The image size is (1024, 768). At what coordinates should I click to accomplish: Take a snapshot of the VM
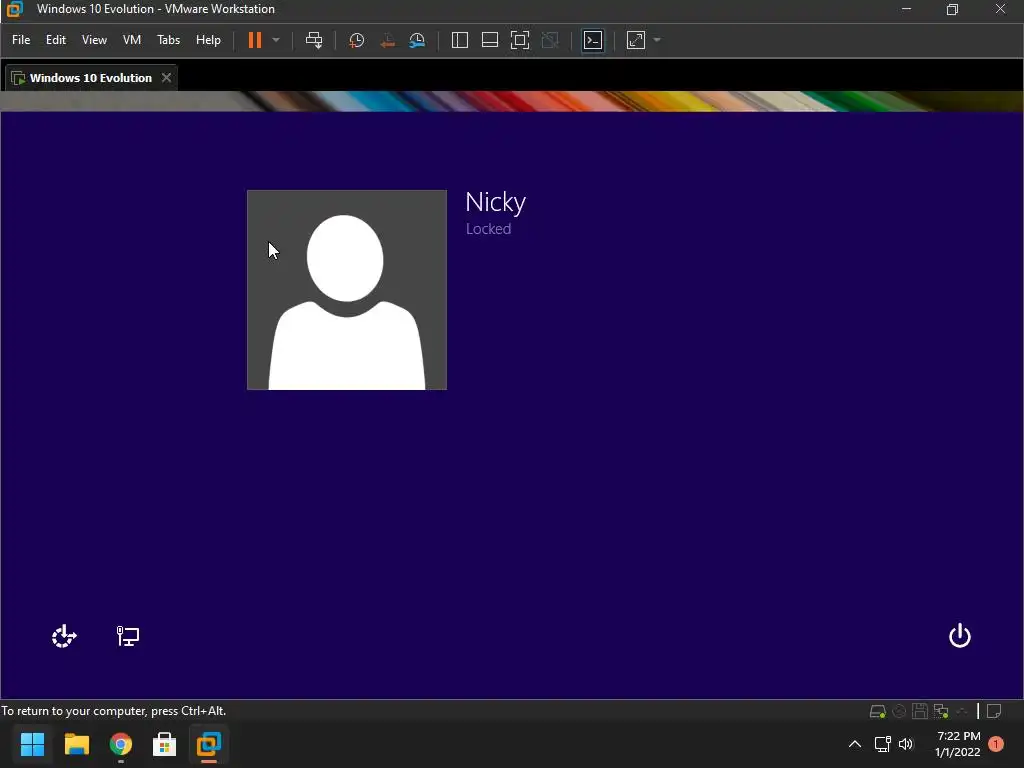coord(357,40)
